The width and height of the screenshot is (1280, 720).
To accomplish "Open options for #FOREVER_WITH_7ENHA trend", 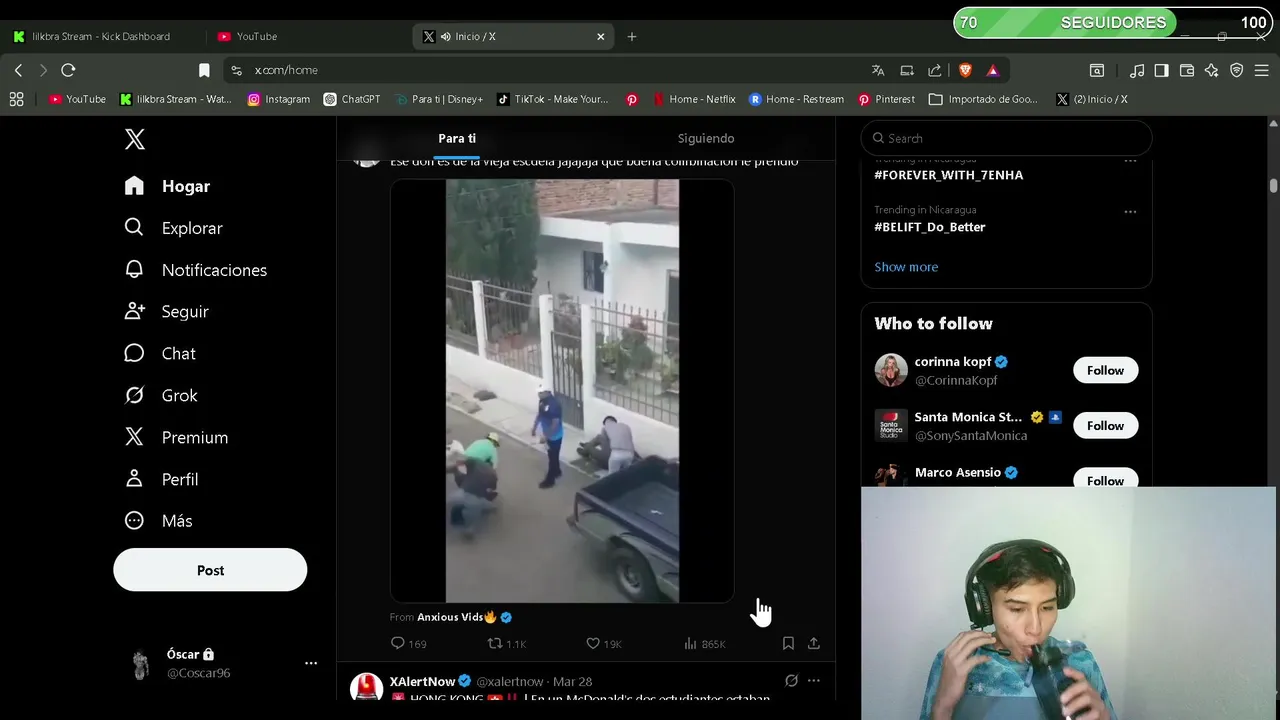I will [1130, 160].
